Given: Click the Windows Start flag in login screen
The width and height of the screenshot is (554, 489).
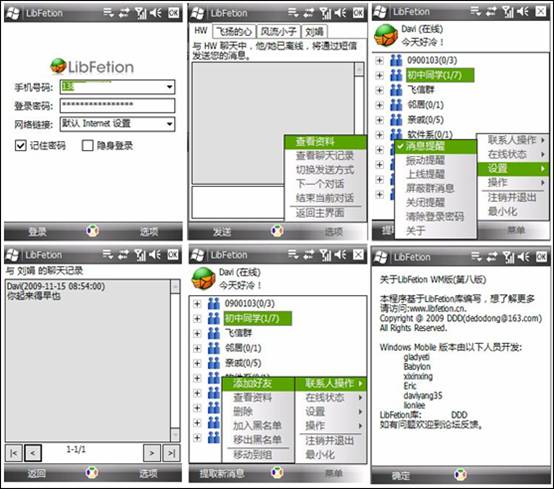Looking at the screenshot, I should tap(13, 13).
